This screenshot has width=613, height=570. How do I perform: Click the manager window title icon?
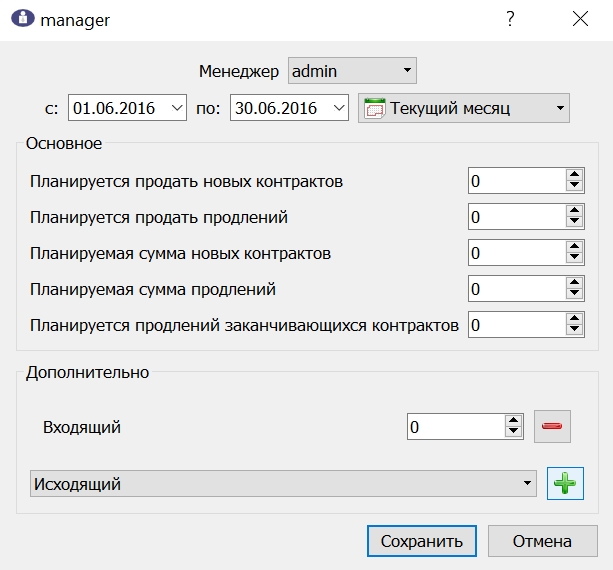(x=23, y=18)
